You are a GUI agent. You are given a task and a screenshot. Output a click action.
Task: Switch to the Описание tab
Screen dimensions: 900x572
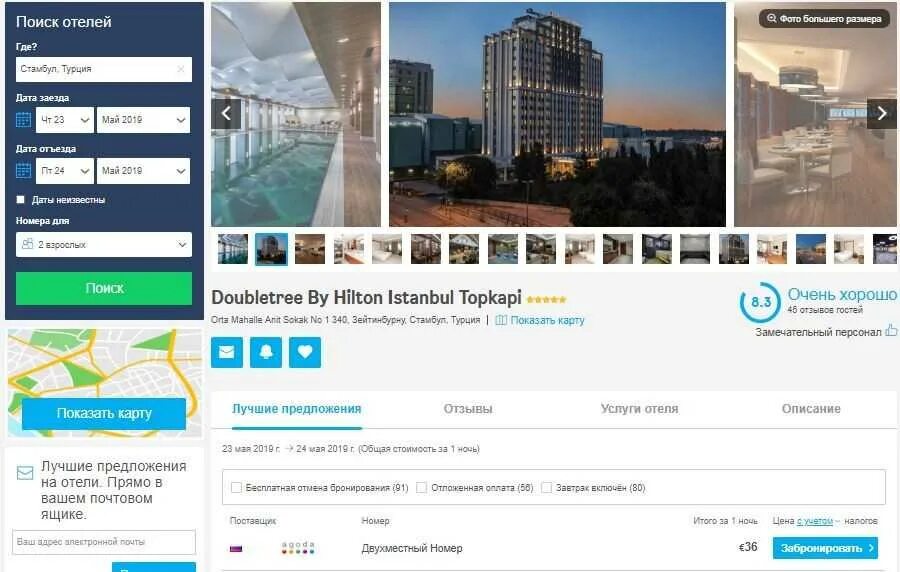click(811, 409)
